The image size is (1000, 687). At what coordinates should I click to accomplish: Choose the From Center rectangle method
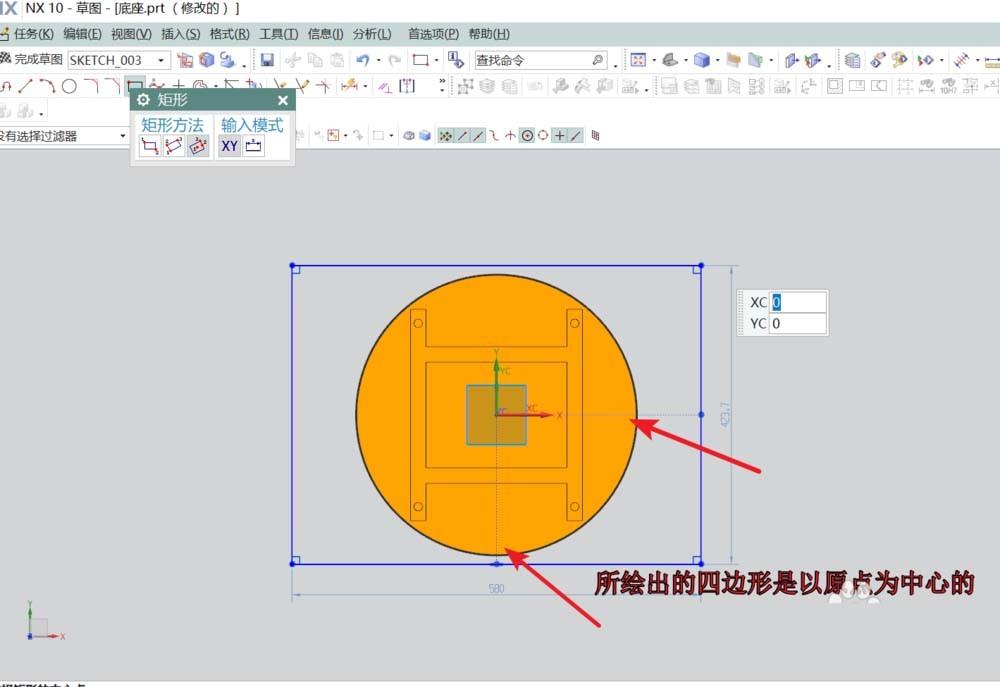(198, 146)
